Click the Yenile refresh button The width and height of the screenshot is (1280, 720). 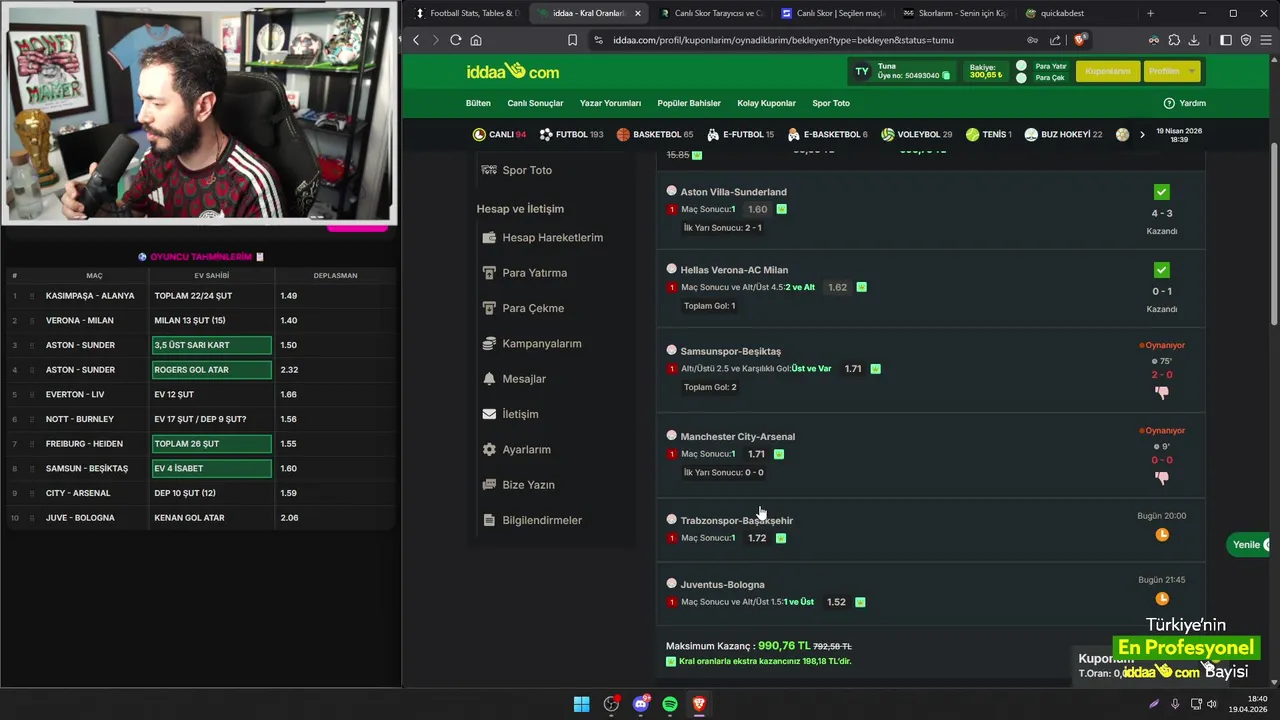[1250, 544]
